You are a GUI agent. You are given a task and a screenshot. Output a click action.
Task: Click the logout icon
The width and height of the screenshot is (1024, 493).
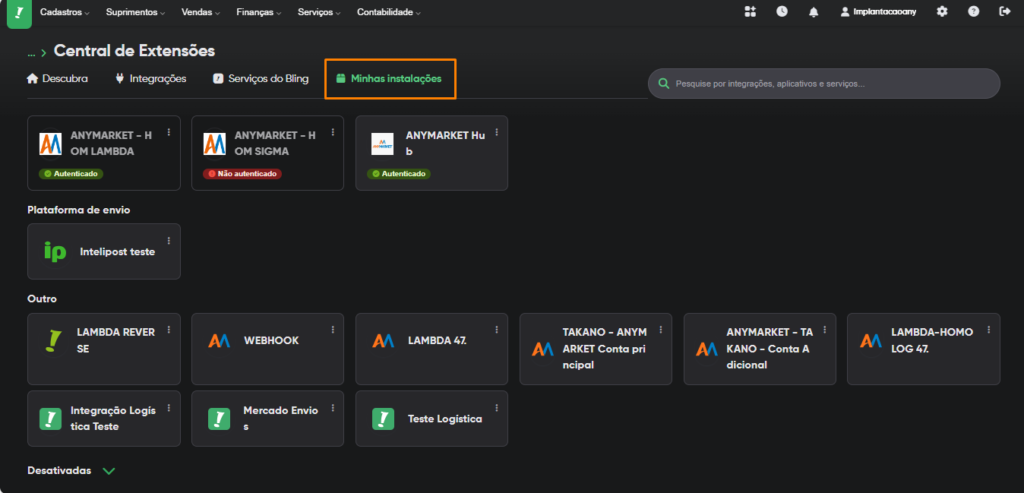coord(1004,12)
